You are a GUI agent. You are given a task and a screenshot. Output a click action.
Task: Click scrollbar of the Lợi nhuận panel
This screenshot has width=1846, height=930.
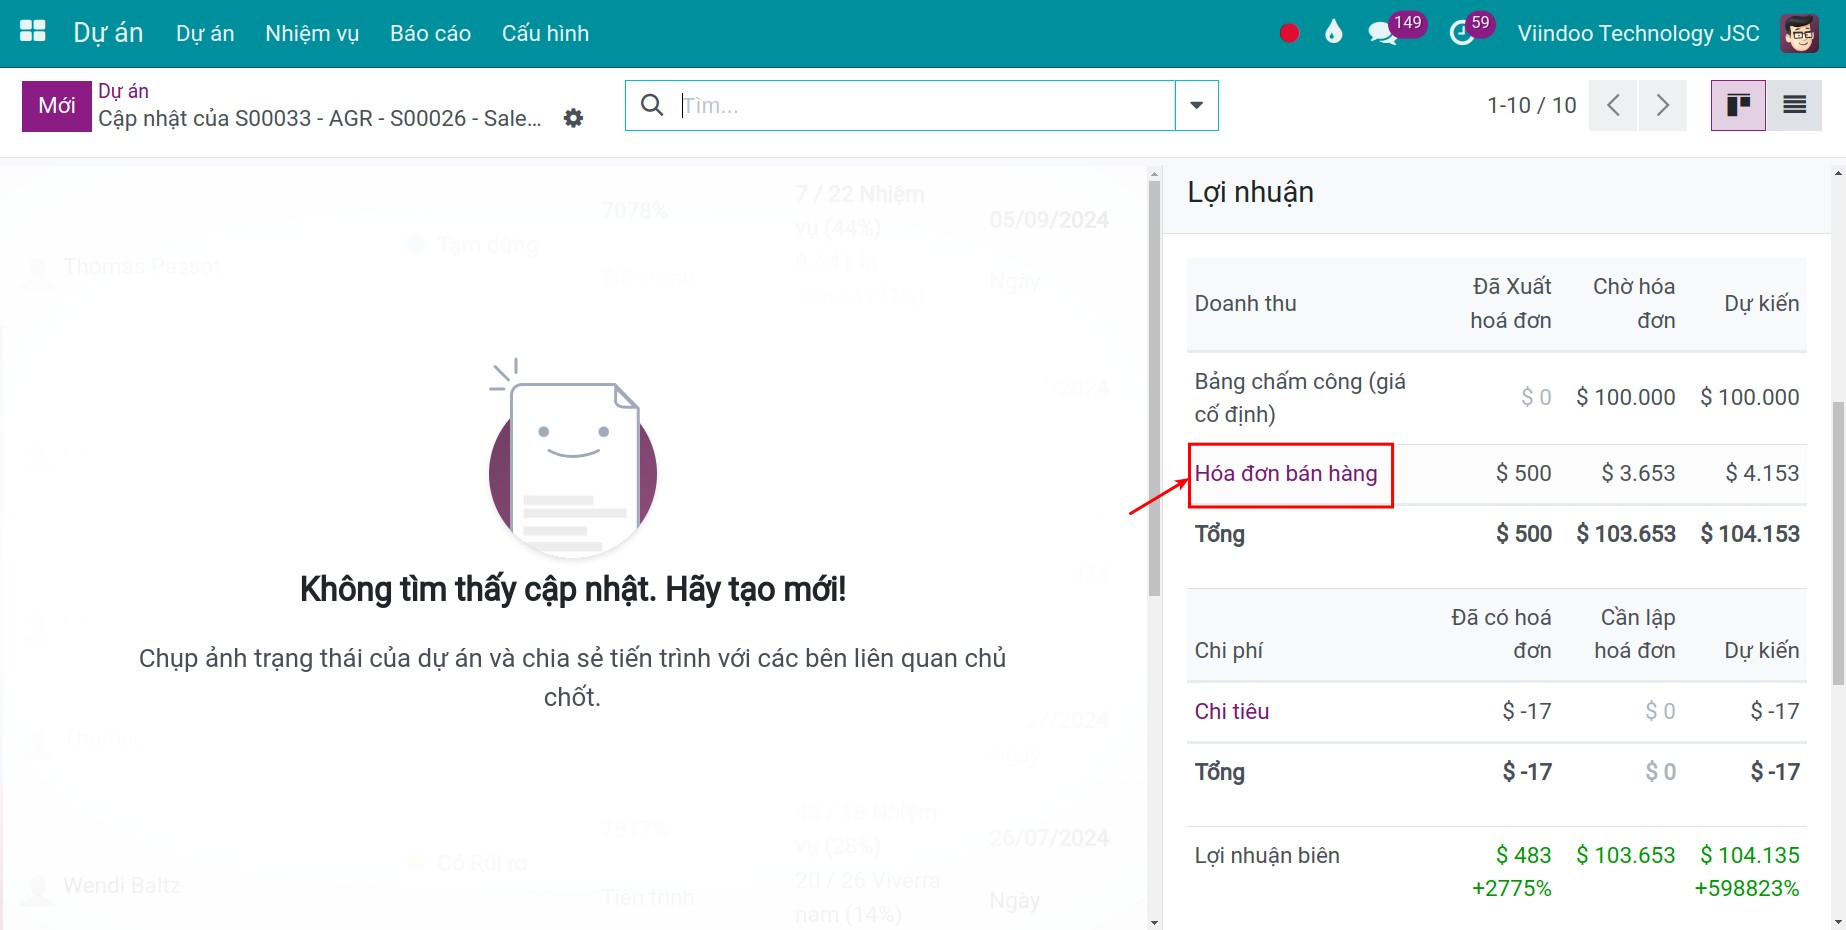[1838, 543]
